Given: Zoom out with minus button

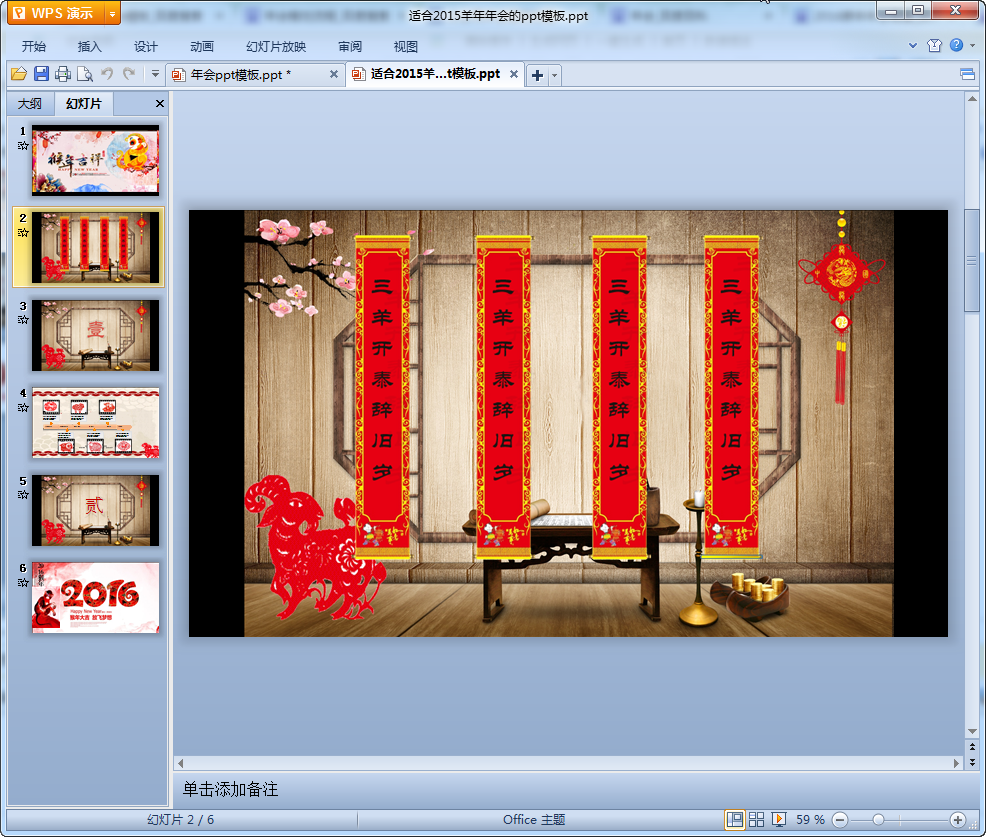Looking at the screenshot, I should point(839,819).
